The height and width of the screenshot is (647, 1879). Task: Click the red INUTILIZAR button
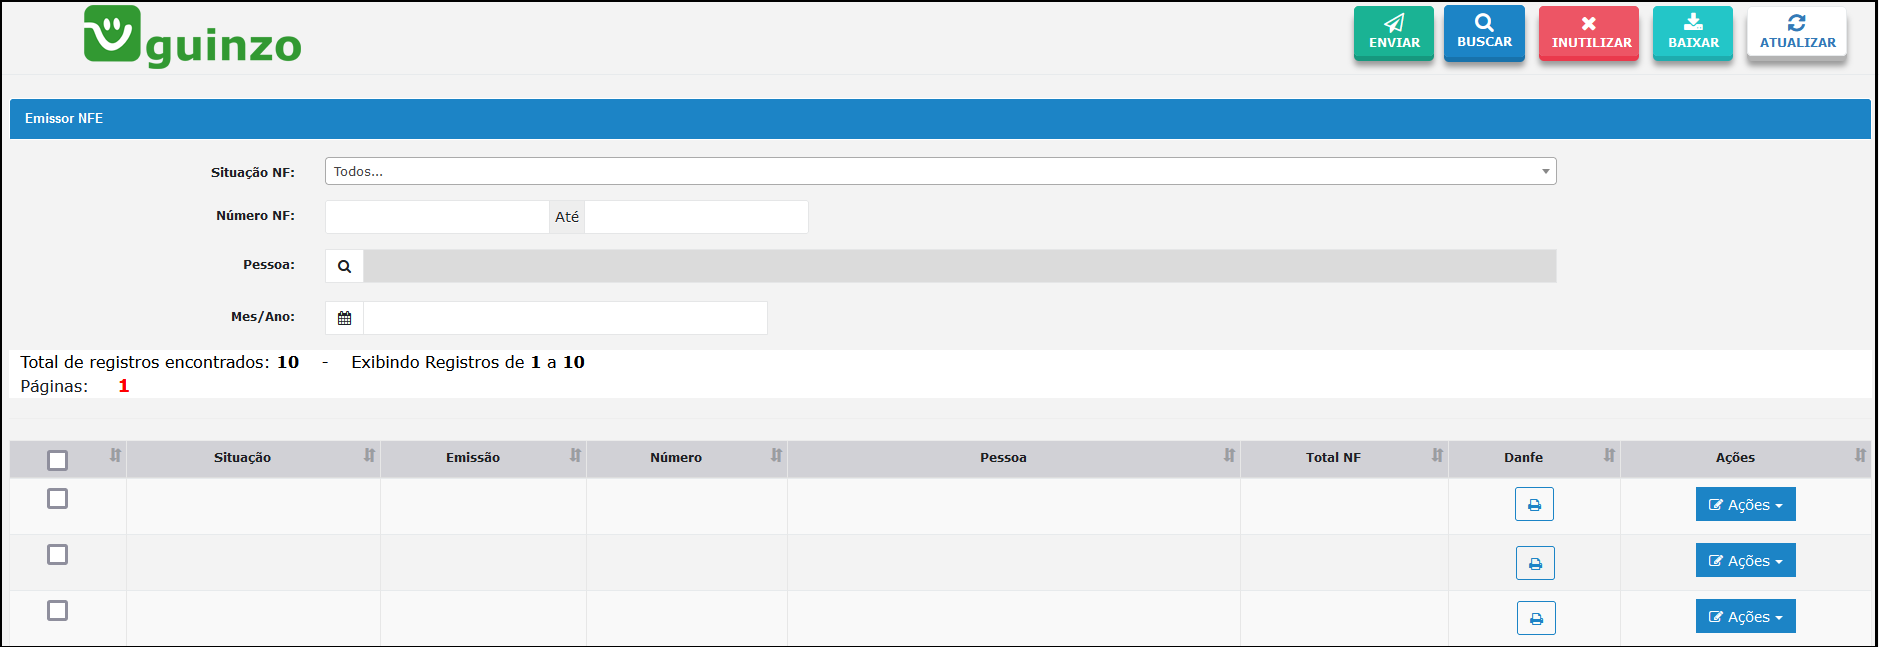tap(1589, 33)
